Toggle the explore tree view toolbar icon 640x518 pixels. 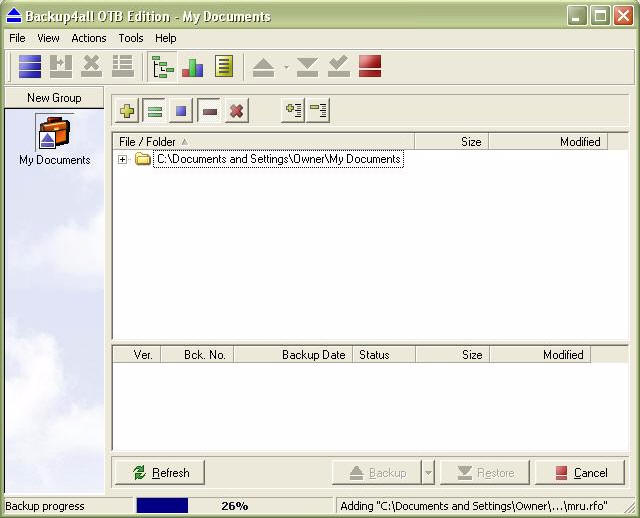[x=162, y=67]
